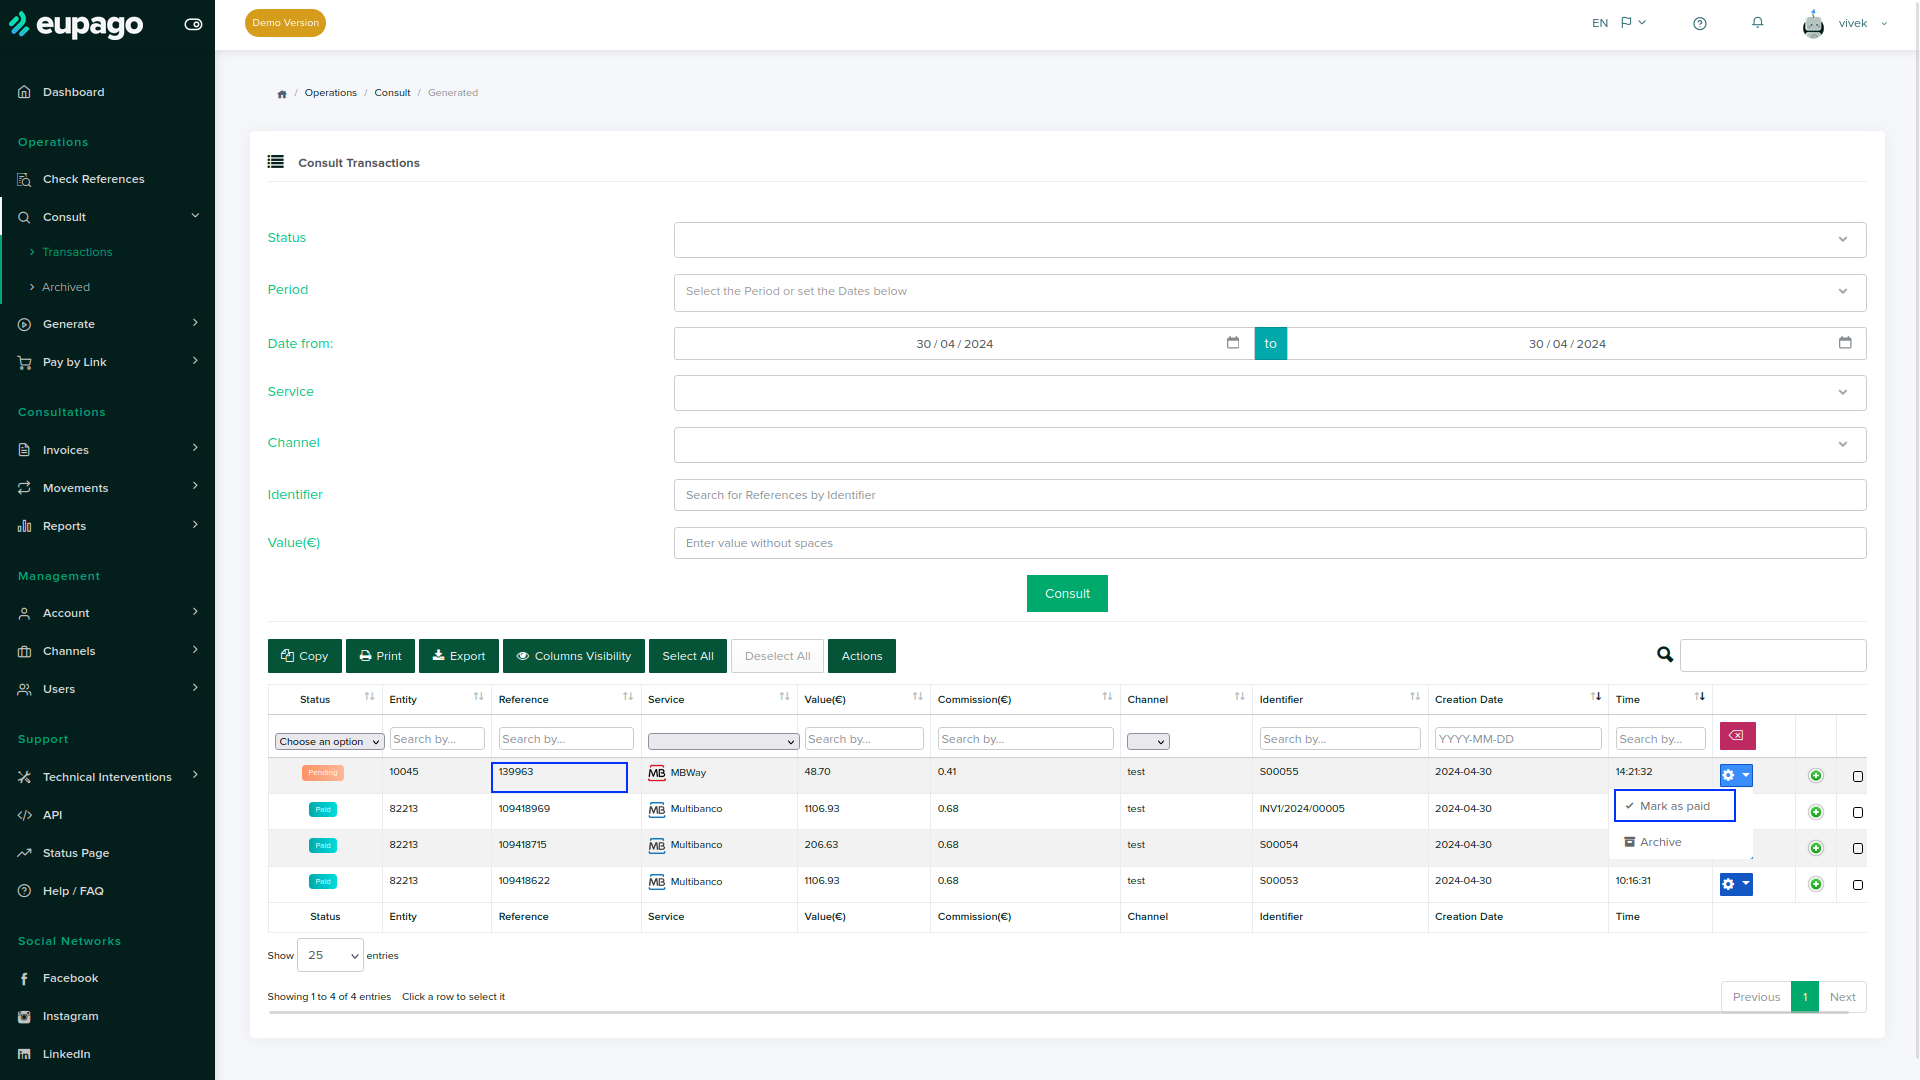Click the Account person icon
The height and width of the screenshot is (1080, 1920).
[x=24, y=613]
